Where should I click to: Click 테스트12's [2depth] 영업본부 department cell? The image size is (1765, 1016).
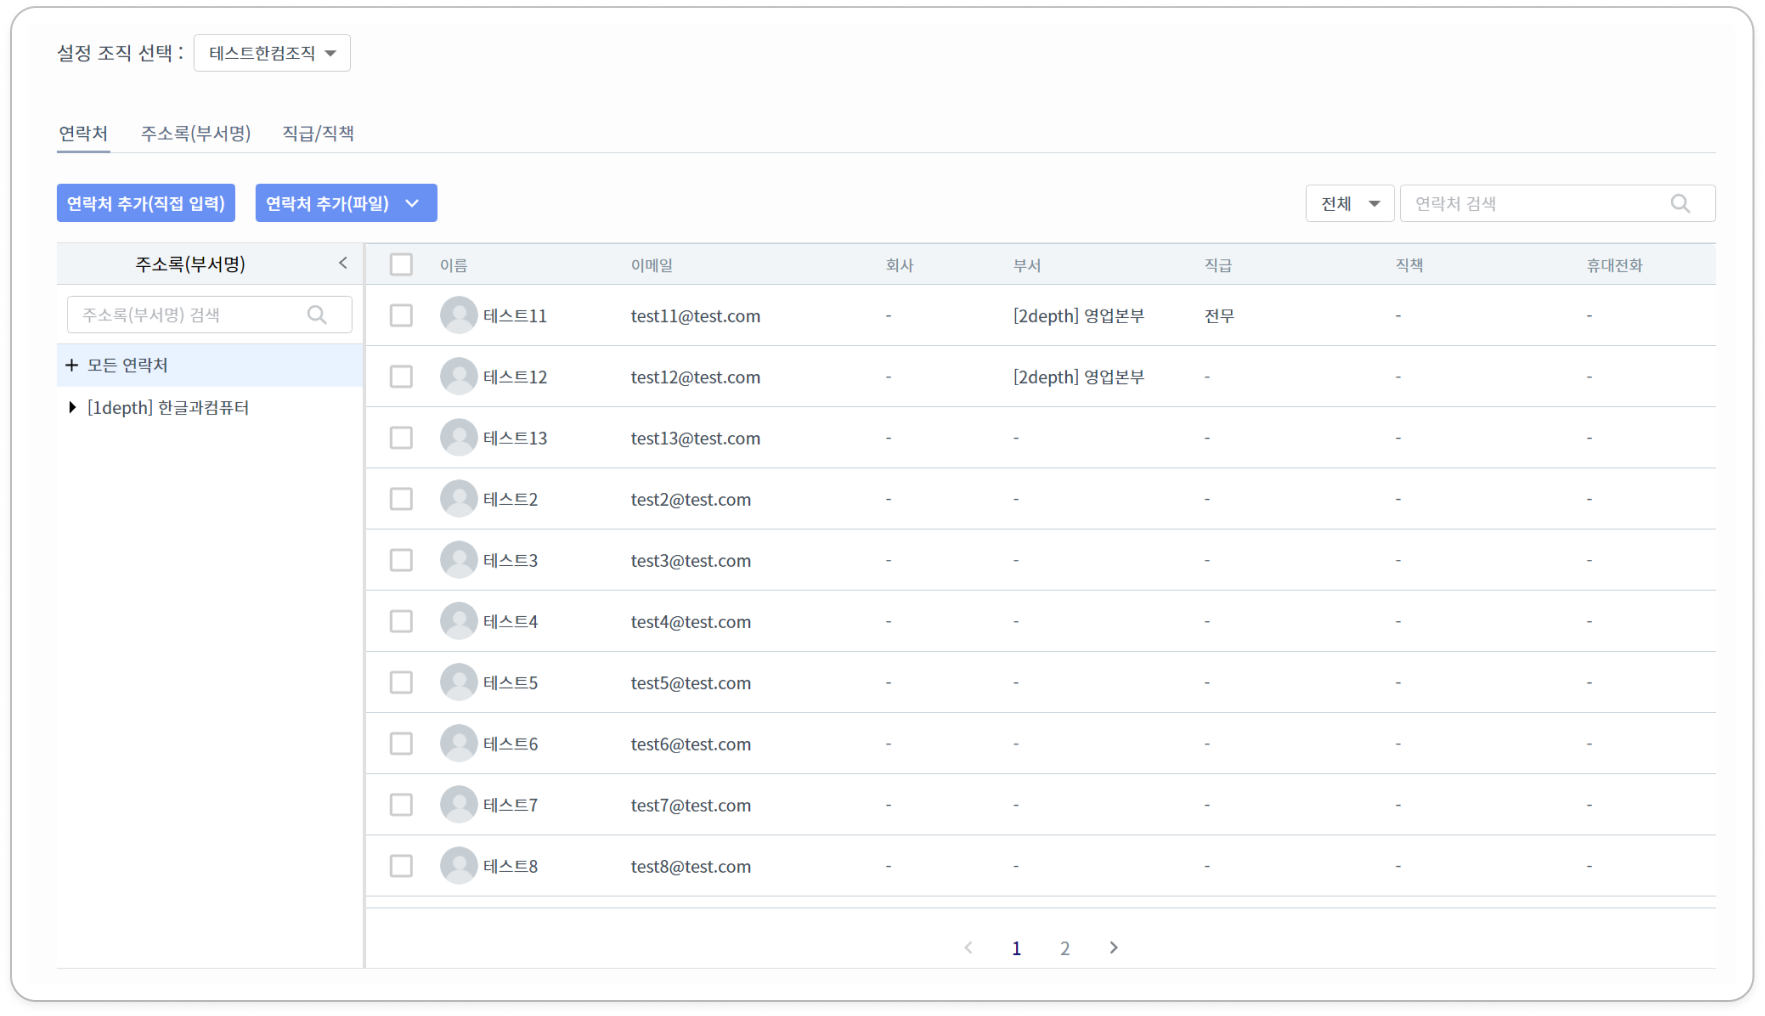(1078, 377)
